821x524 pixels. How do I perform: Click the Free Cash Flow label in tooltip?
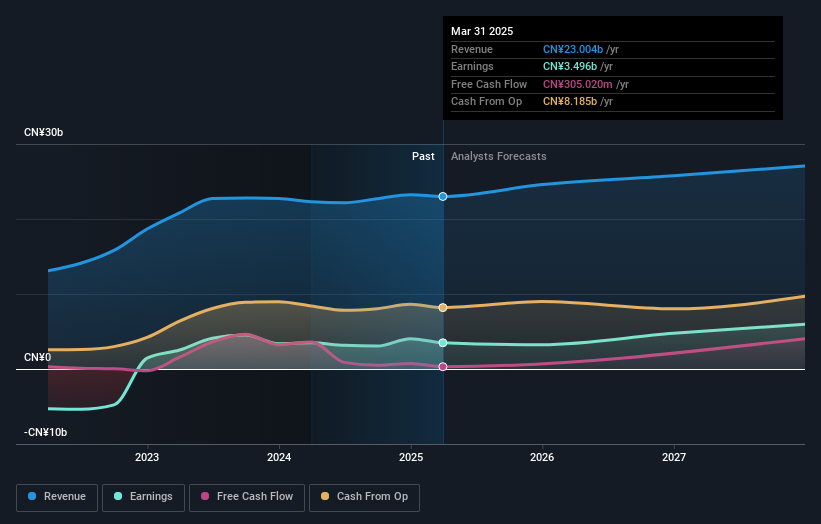pyautogui.click(x=489, y=84)
